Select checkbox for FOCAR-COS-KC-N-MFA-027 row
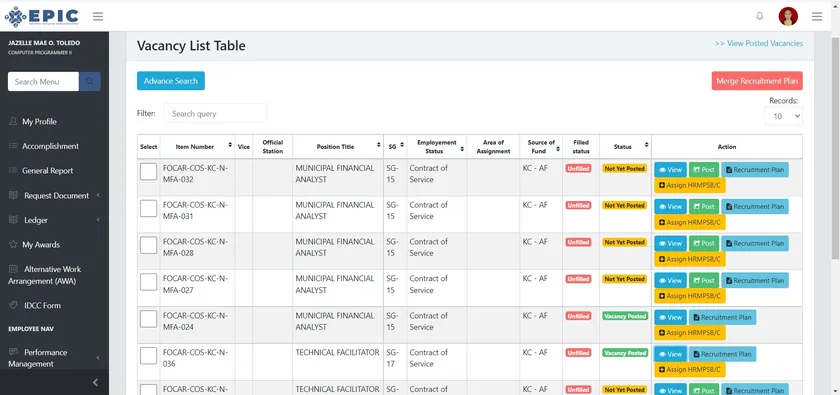The height and width of the screenshot is (395, 840). click(x=148, y=282)
